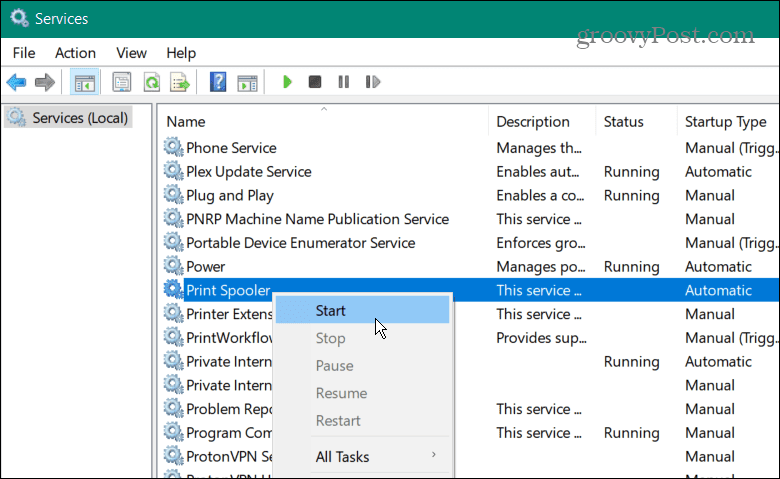Image resolution: width=780 pixels, height=479 pixels.
Task: Sort by the Name column header
Action: (186, 122)
